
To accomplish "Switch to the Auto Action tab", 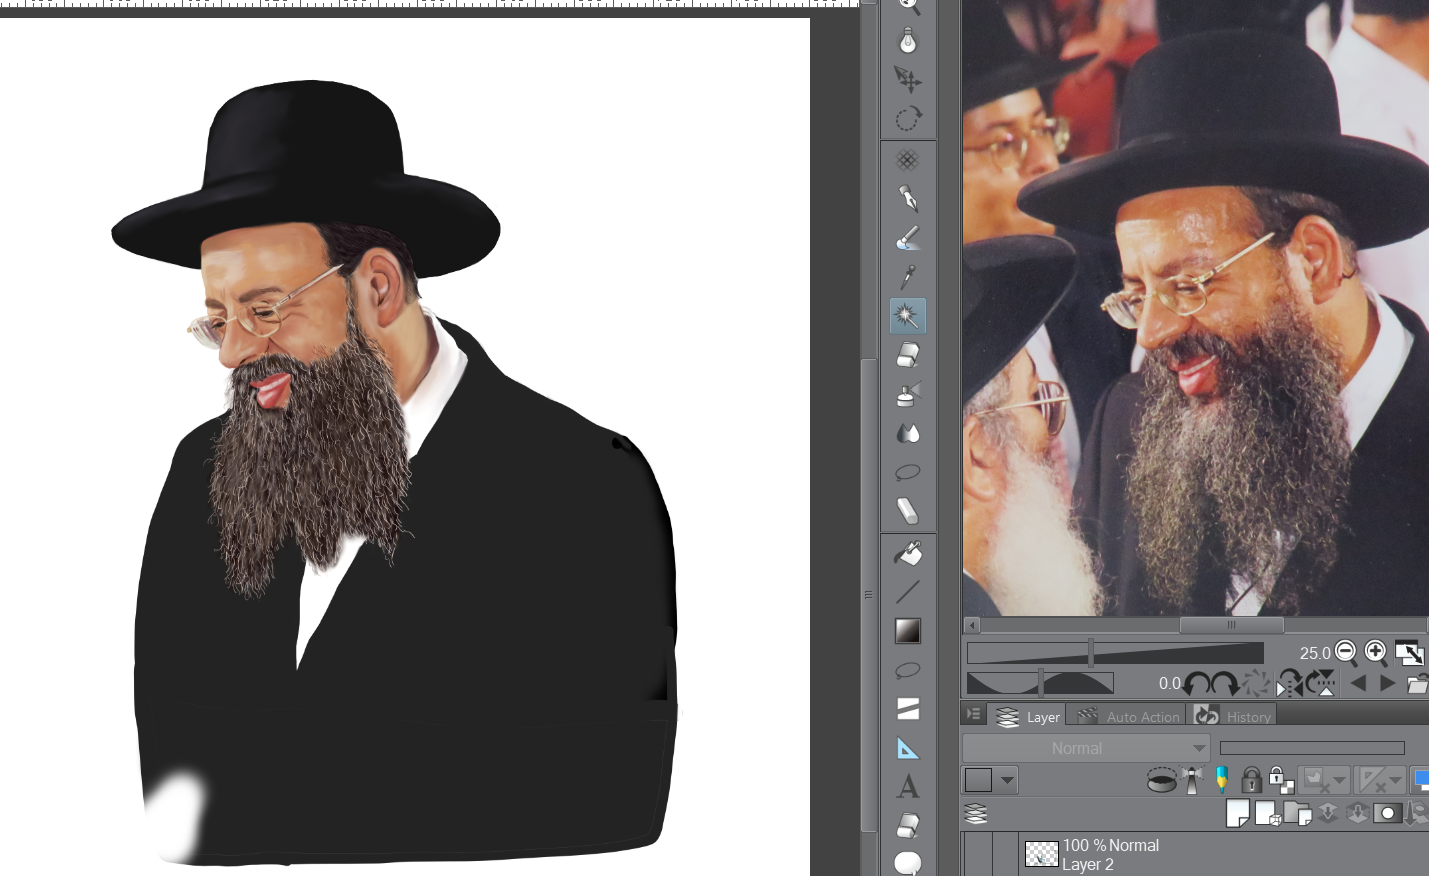I will pos(1126,716).
